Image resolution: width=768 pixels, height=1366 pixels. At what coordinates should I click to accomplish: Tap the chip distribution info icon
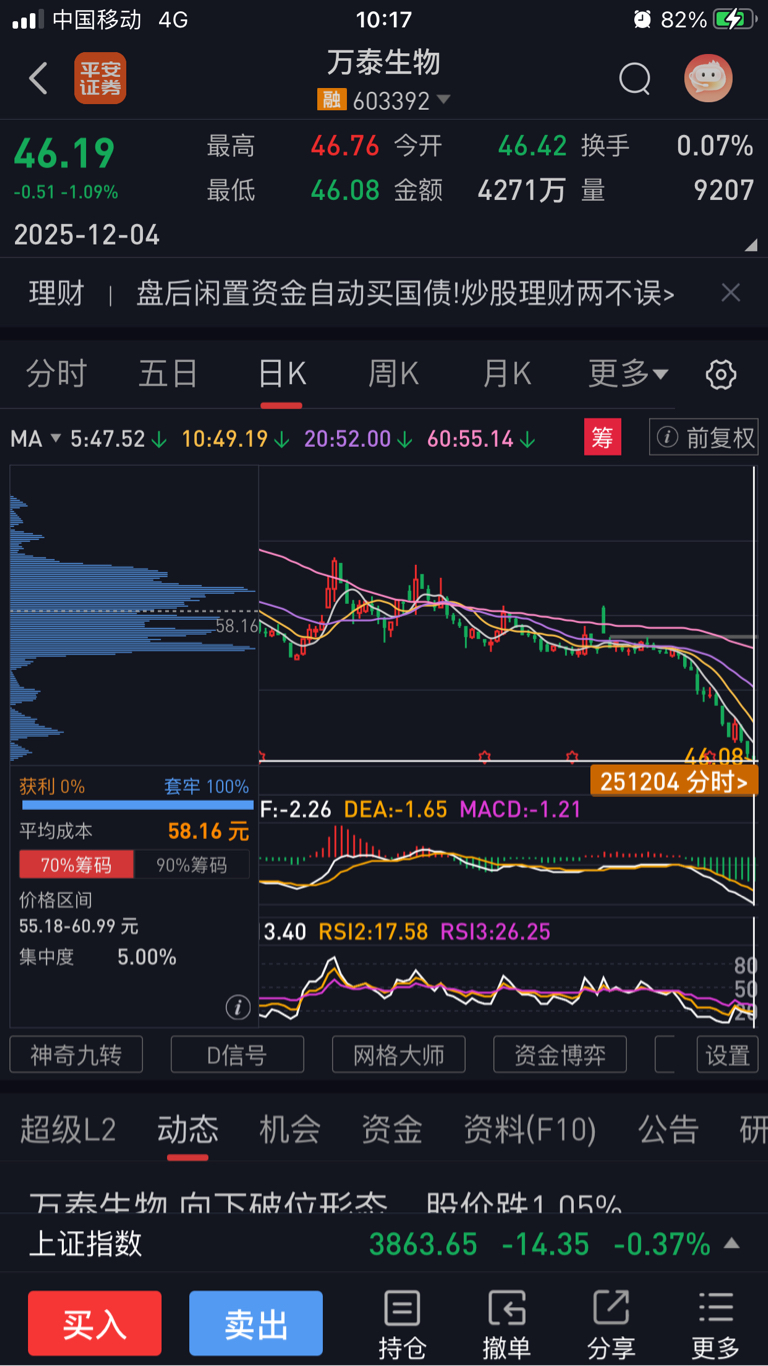coord(237,1007)
